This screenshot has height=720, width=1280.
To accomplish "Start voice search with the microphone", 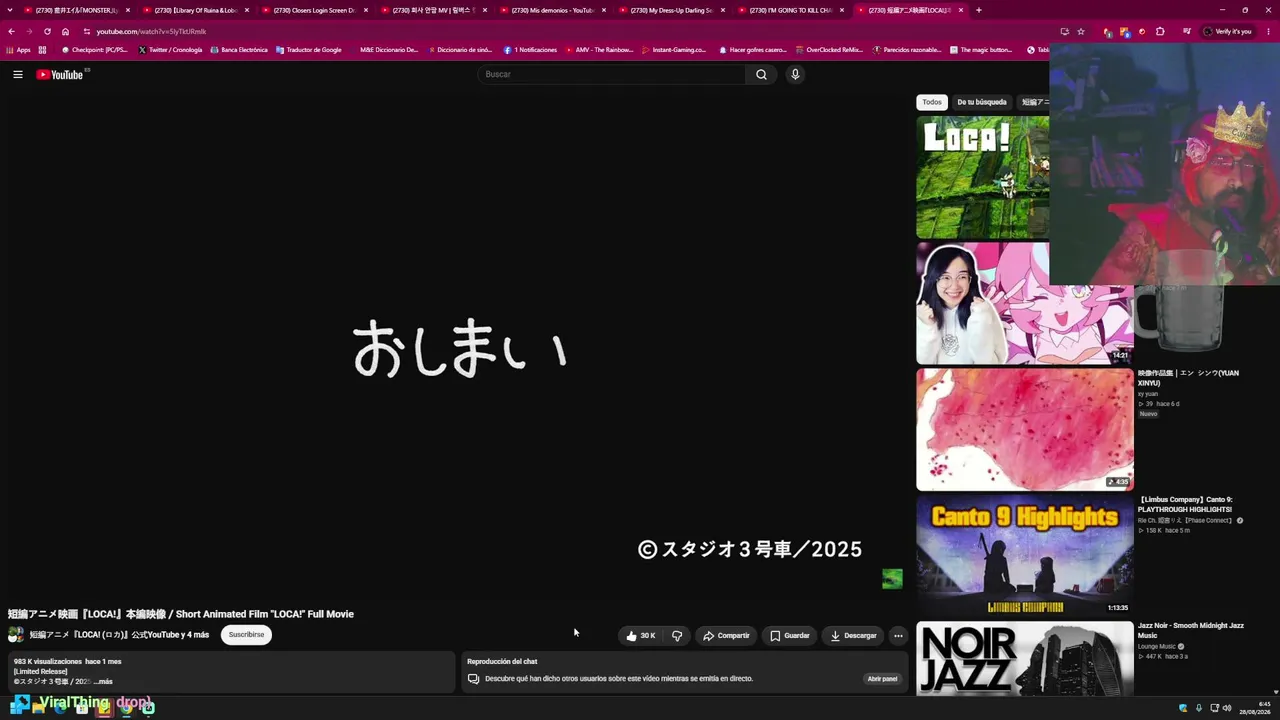I will (x=795, y=74).
